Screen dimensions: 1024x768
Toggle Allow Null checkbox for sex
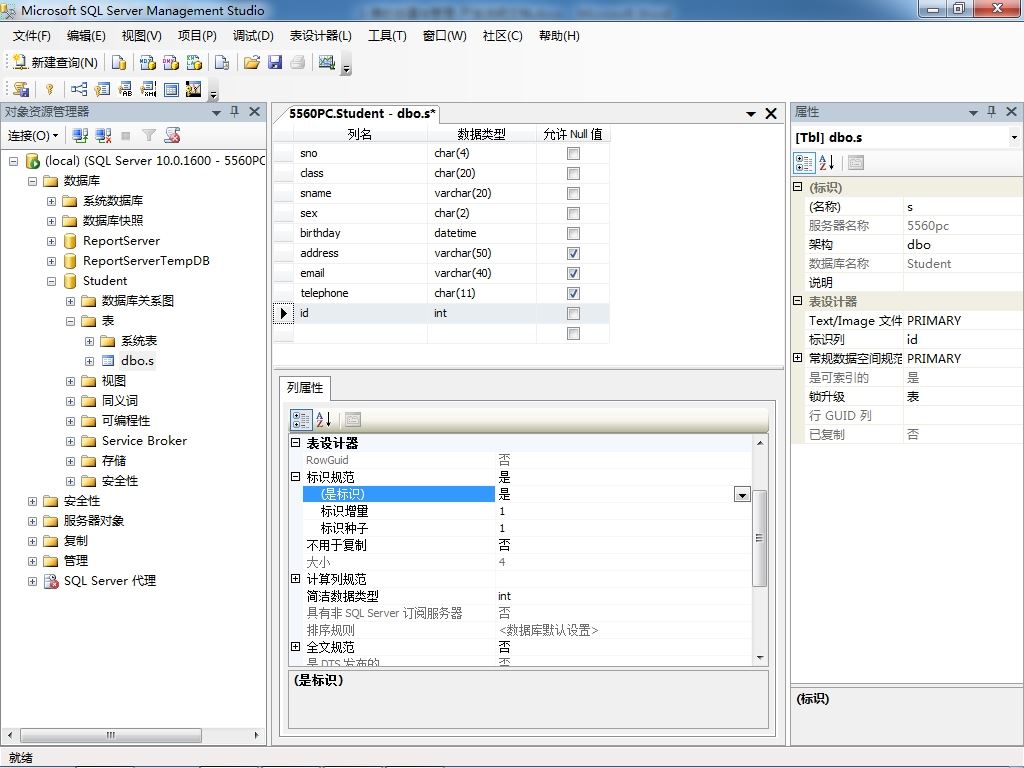(573, 214)
